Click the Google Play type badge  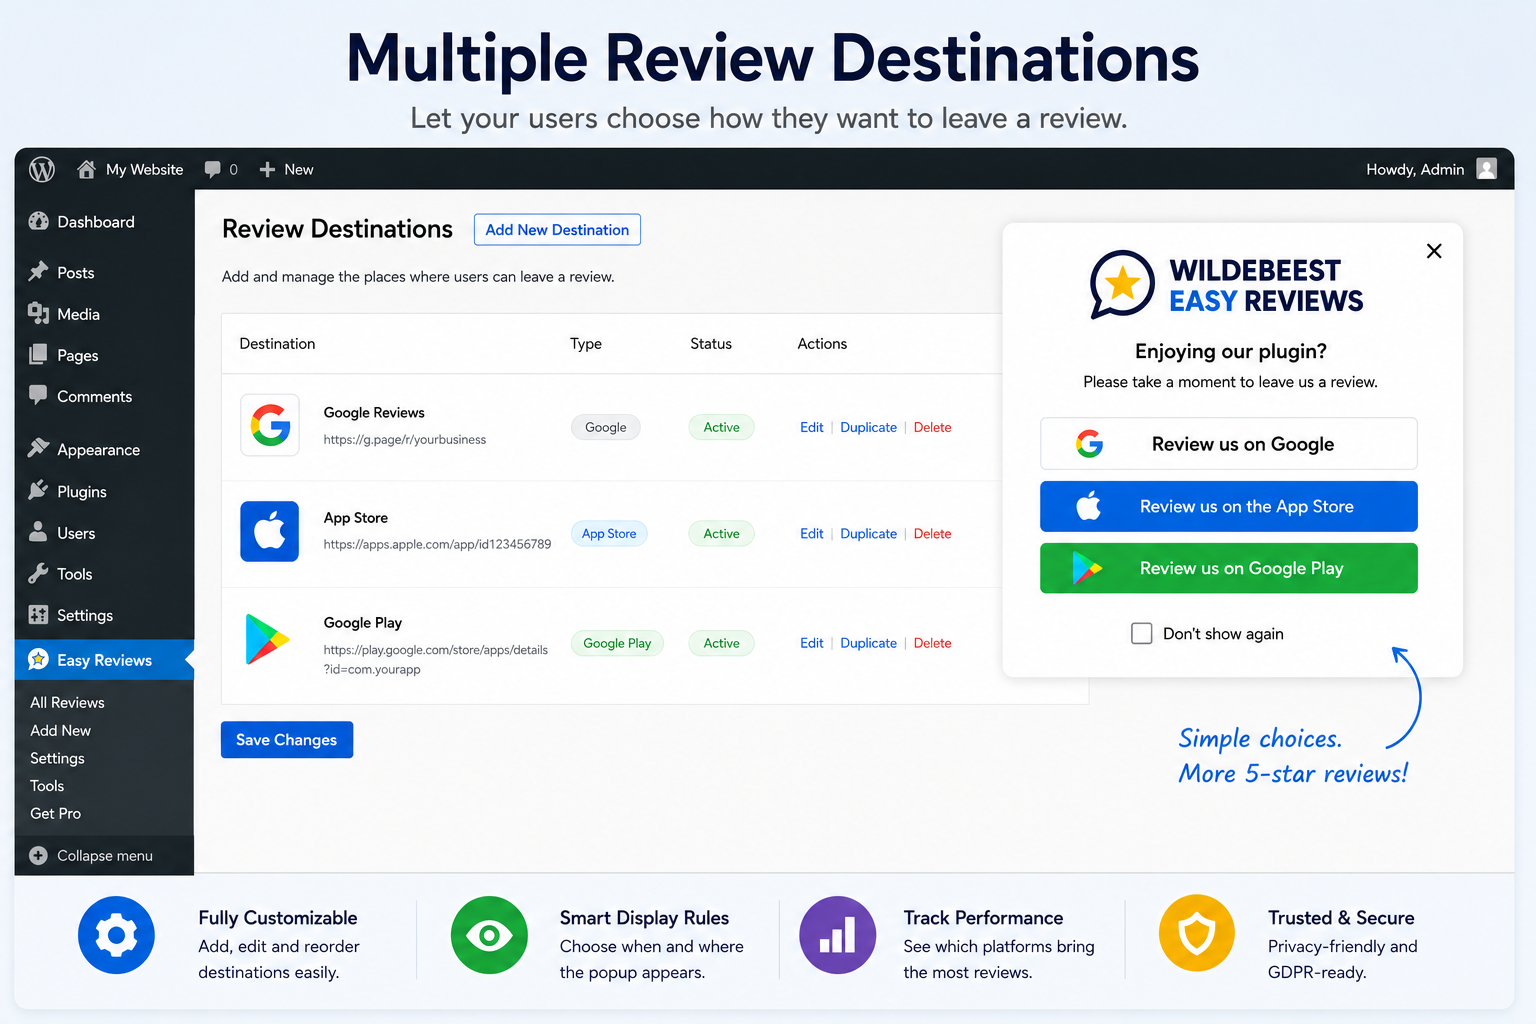[617, 643]
